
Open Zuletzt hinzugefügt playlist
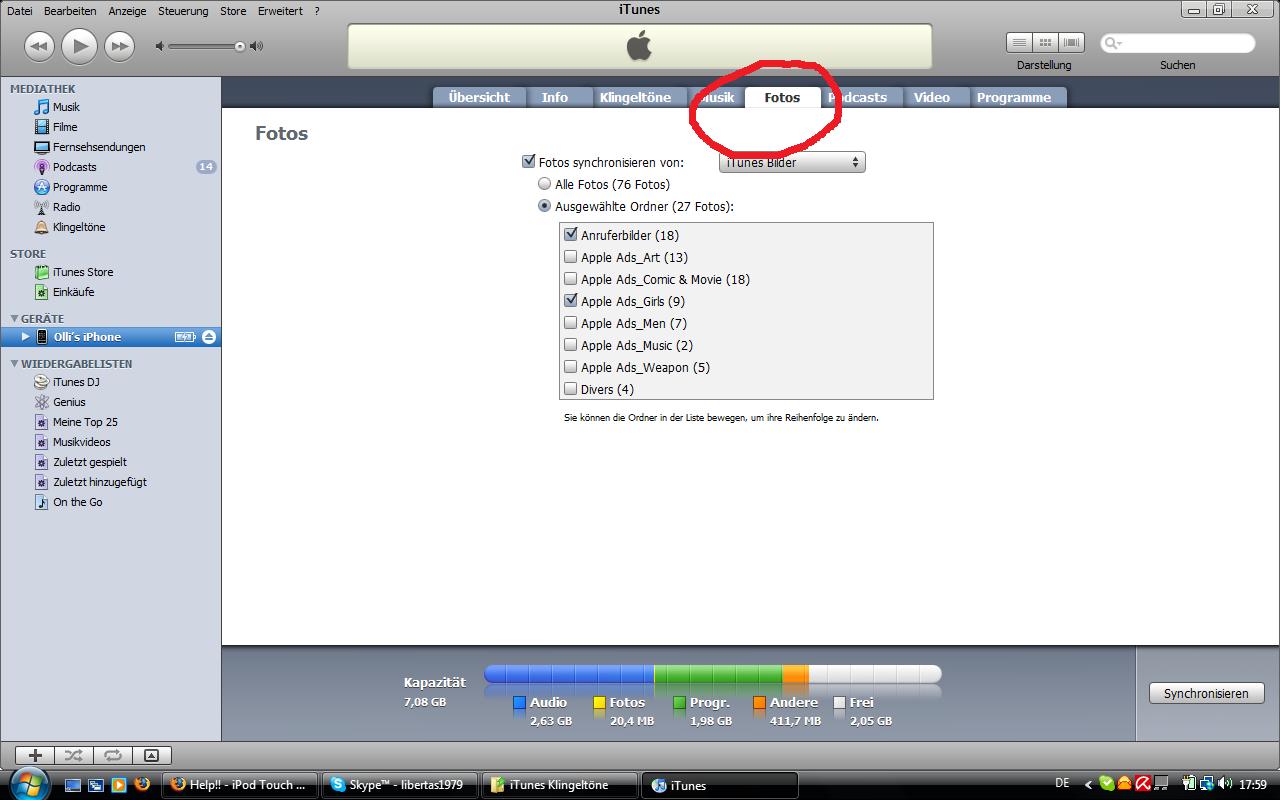[99, 482]
